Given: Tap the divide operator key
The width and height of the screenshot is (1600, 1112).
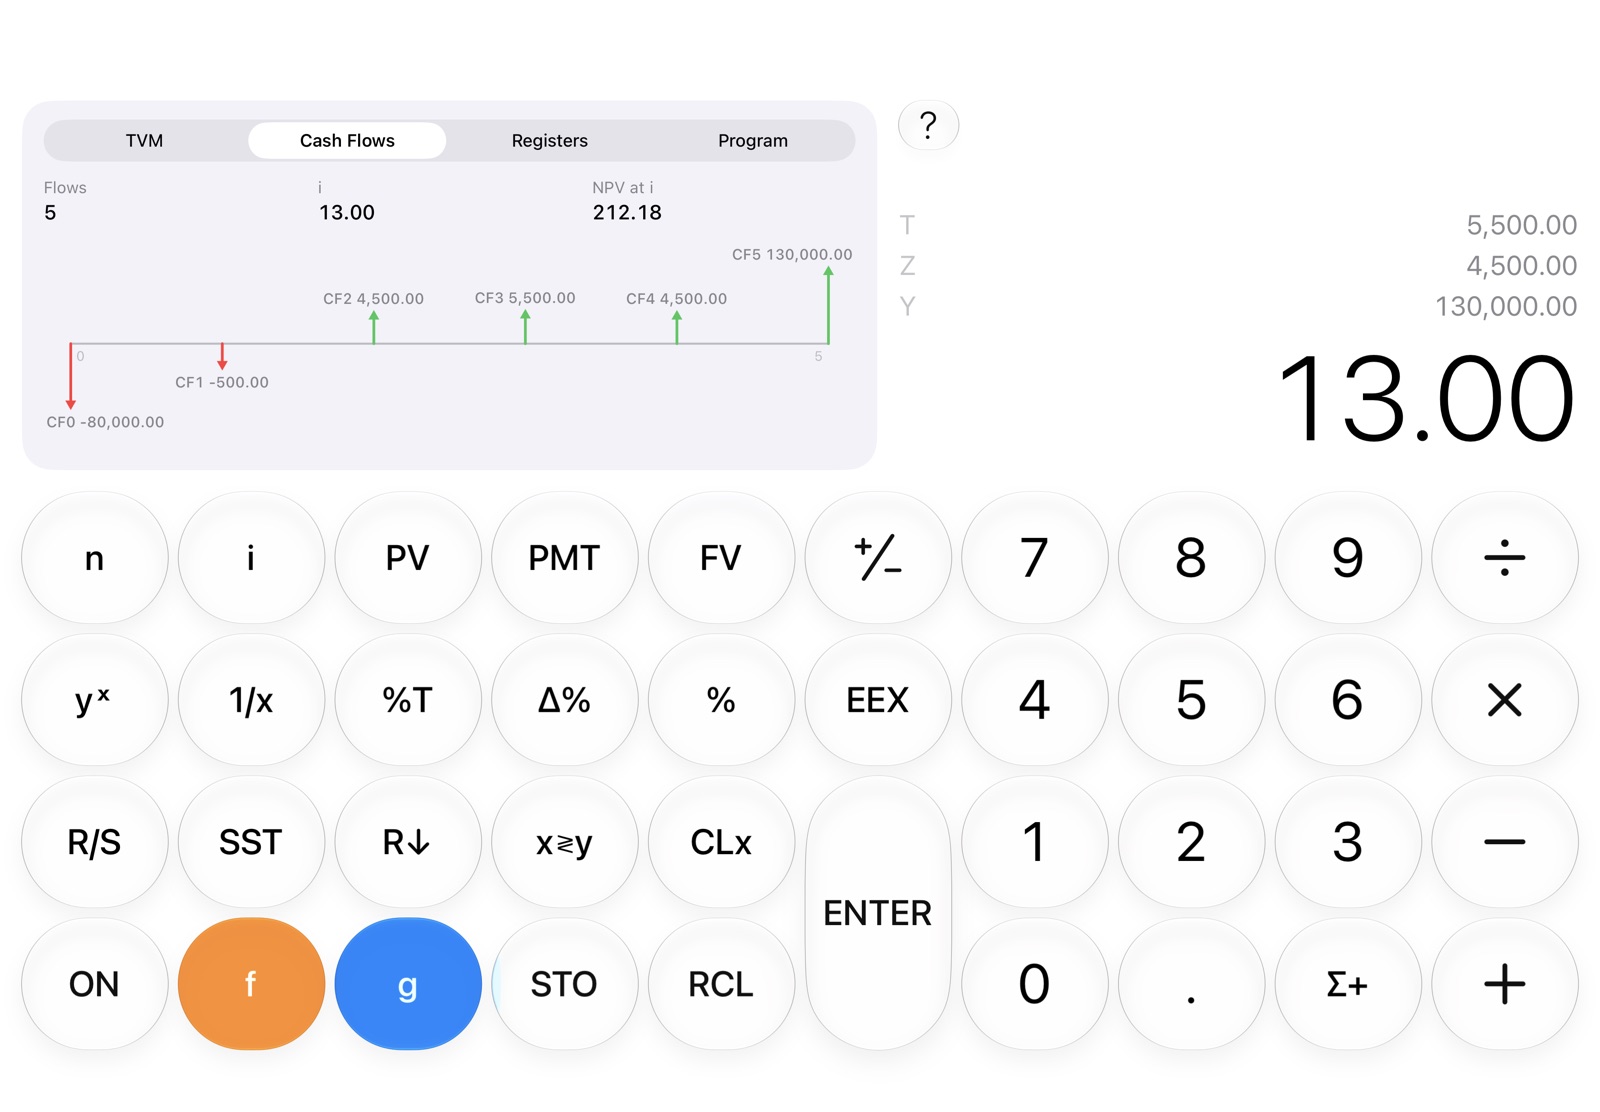Looking at the screenshot, I should pos(1504,558).
